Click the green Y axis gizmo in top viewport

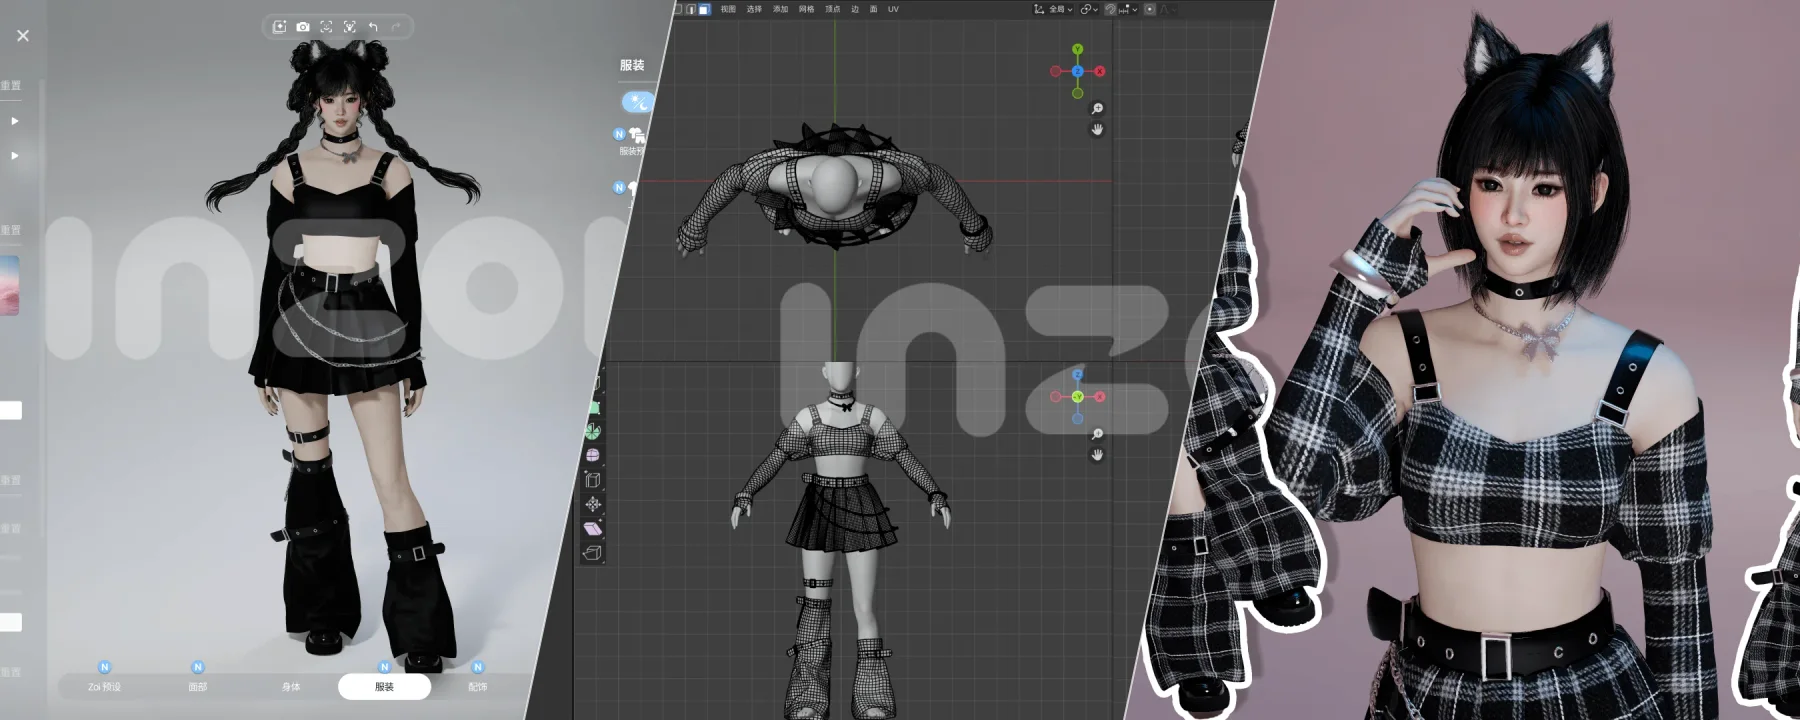tap(1077, 49)
